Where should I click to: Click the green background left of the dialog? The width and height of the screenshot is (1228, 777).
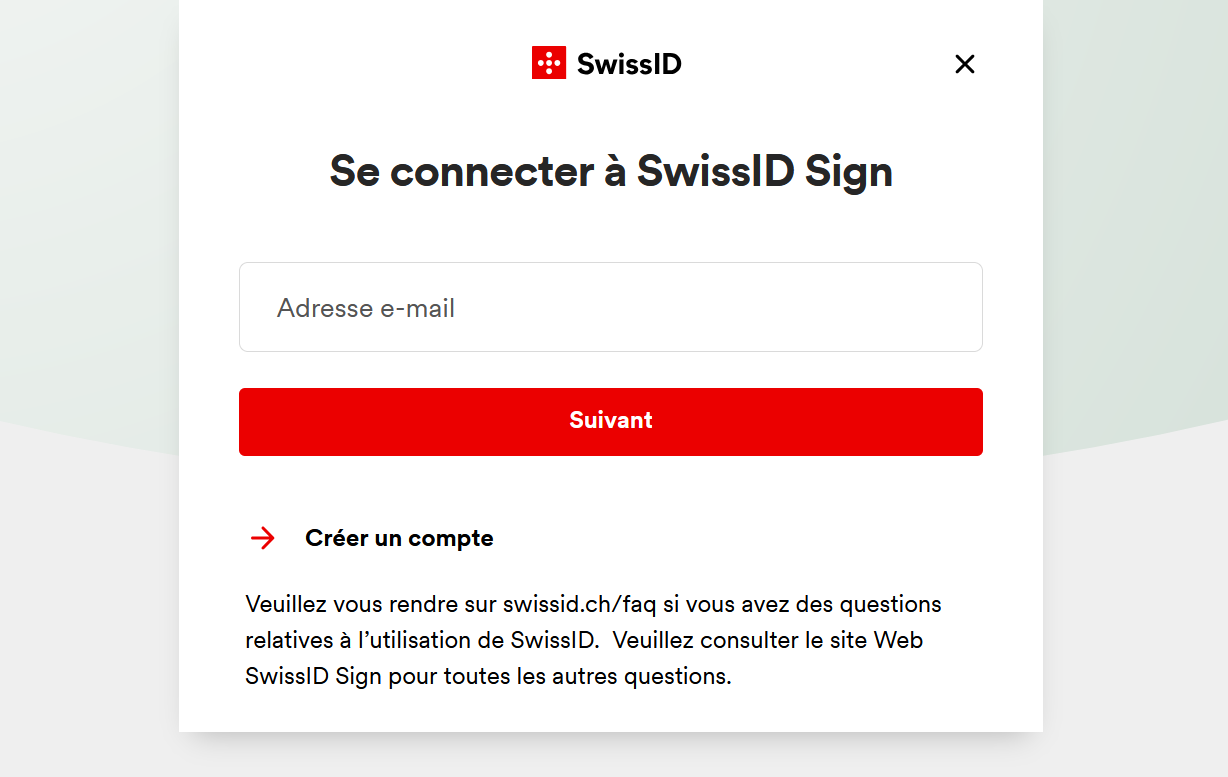point(90,200)
